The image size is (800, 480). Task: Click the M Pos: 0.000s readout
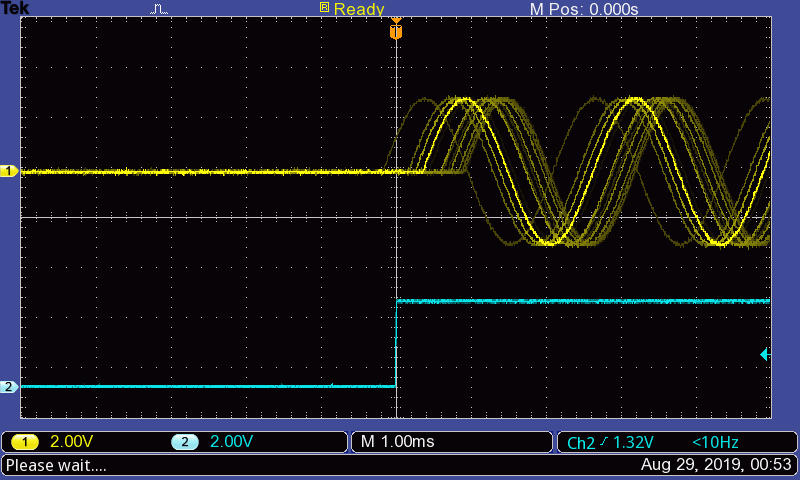[x=583, y=9]
